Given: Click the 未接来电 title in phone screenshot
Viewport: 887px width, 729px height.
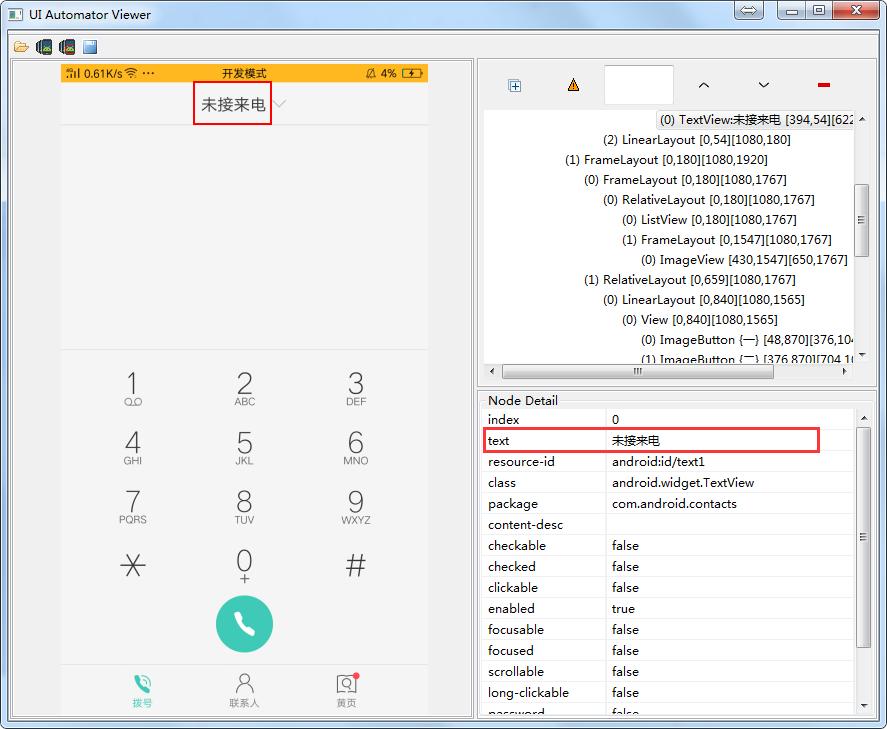Looking at the screenshot, I should (x=232, y=105).
